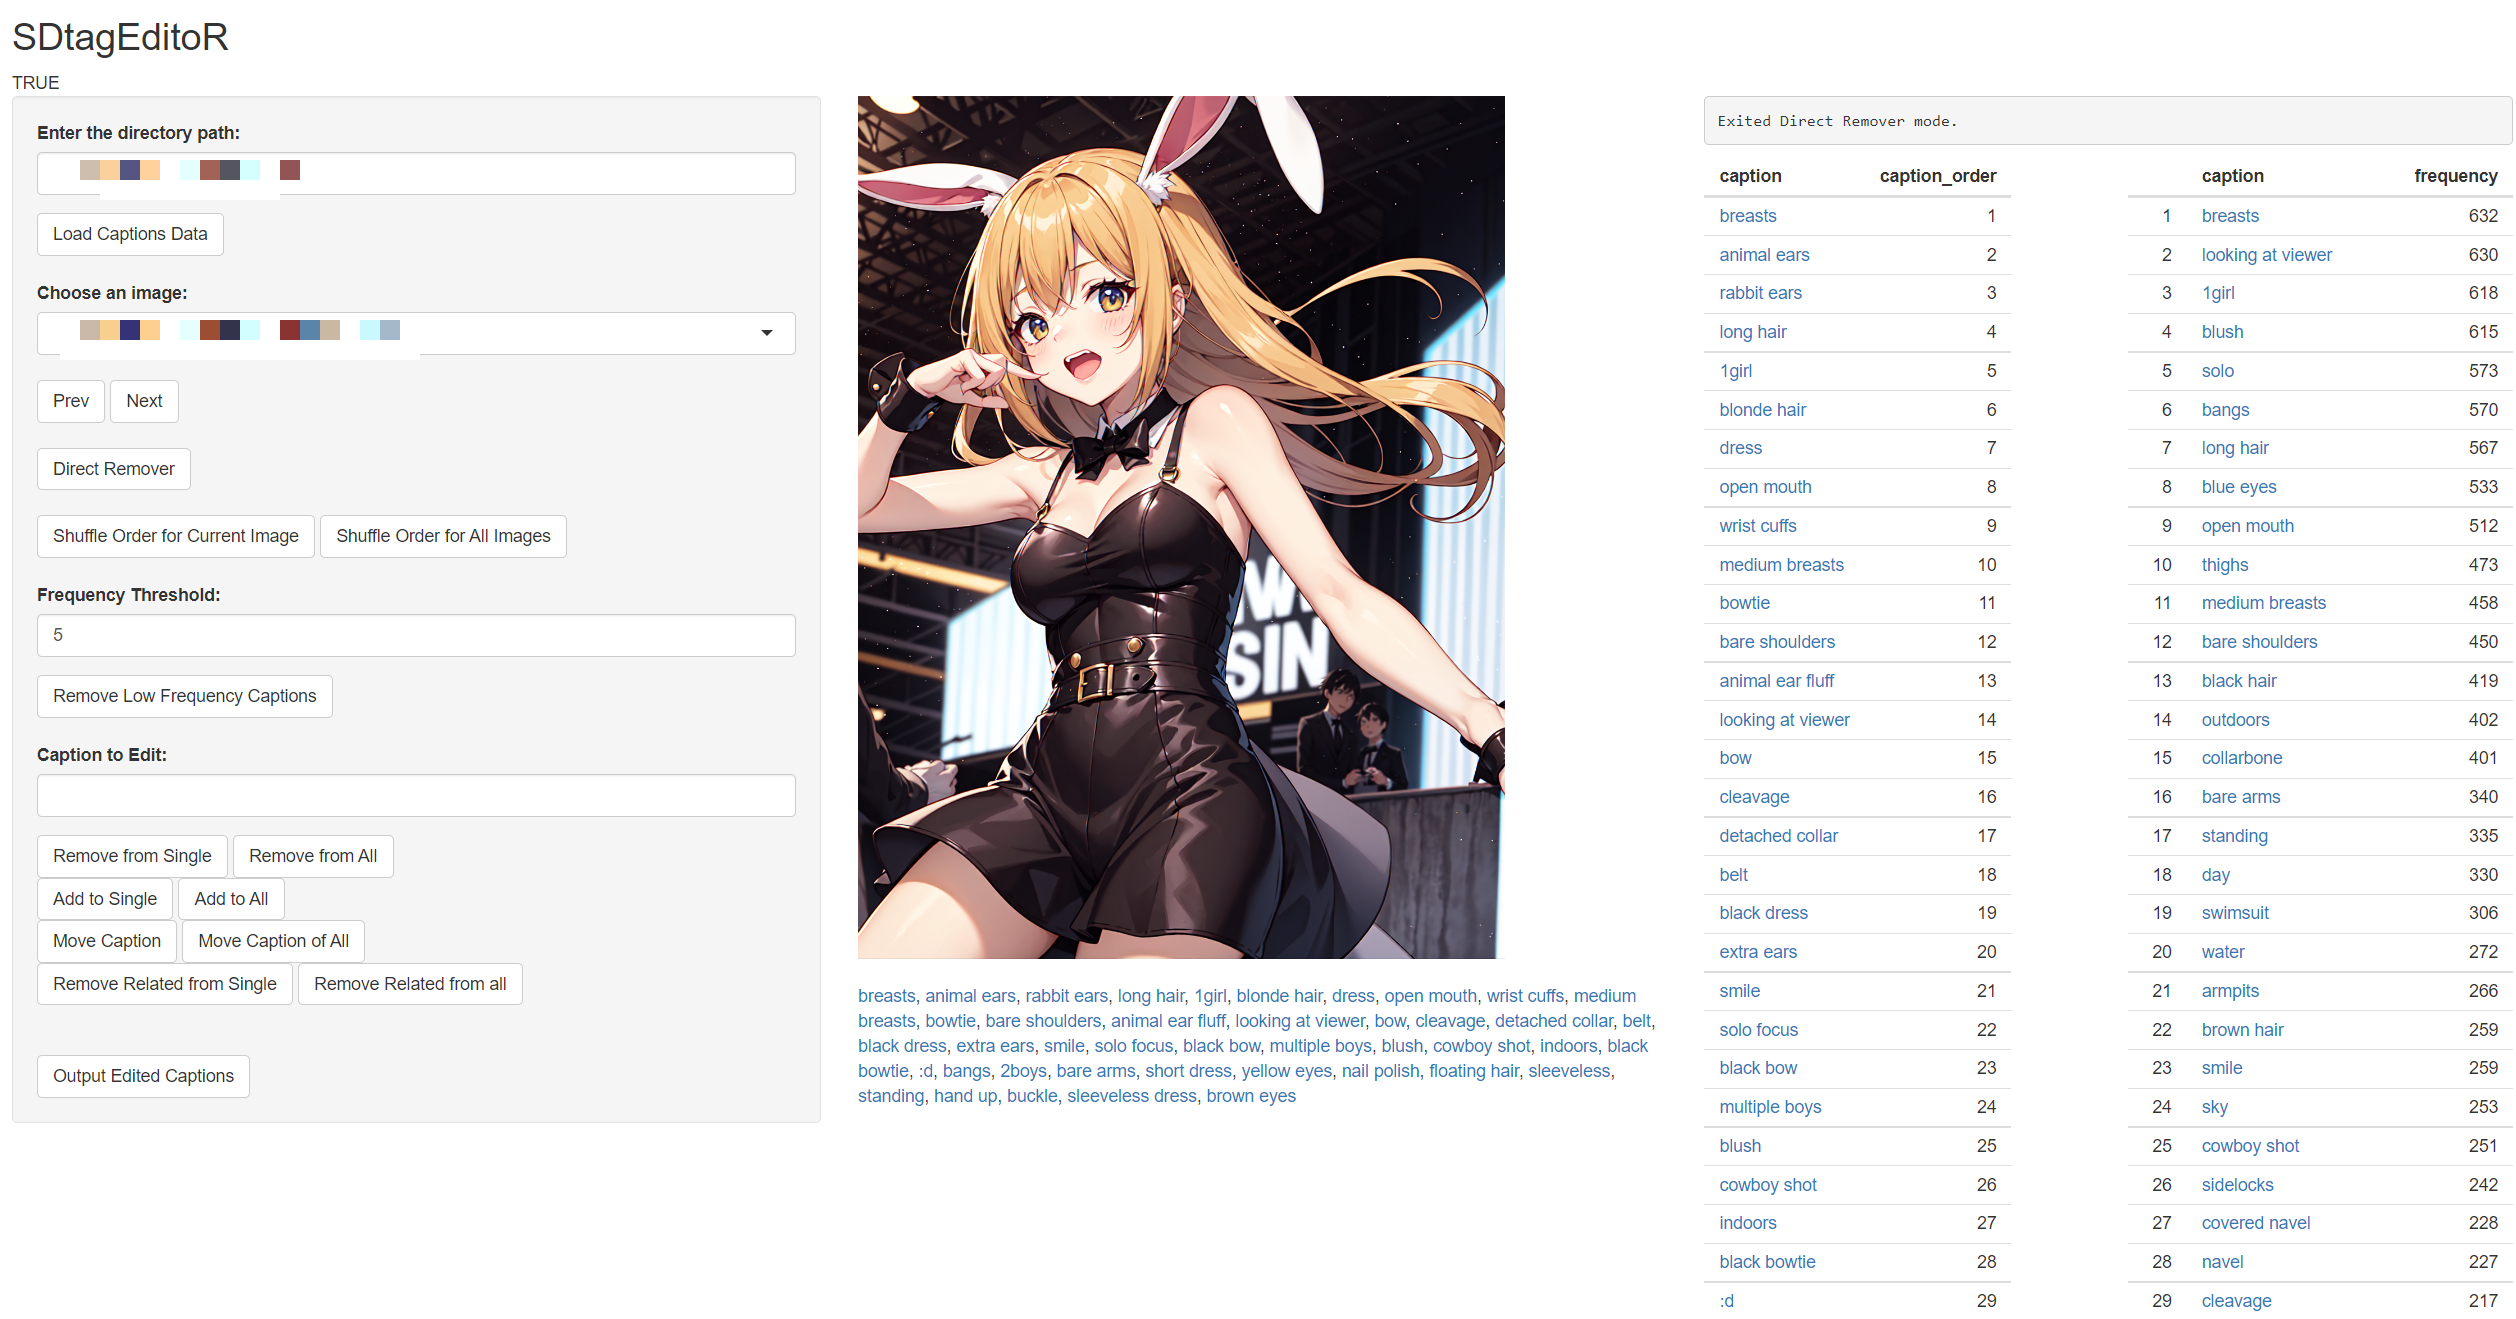
Task: Enter Direct Remover mode
Action: click(x=113, y=469)
